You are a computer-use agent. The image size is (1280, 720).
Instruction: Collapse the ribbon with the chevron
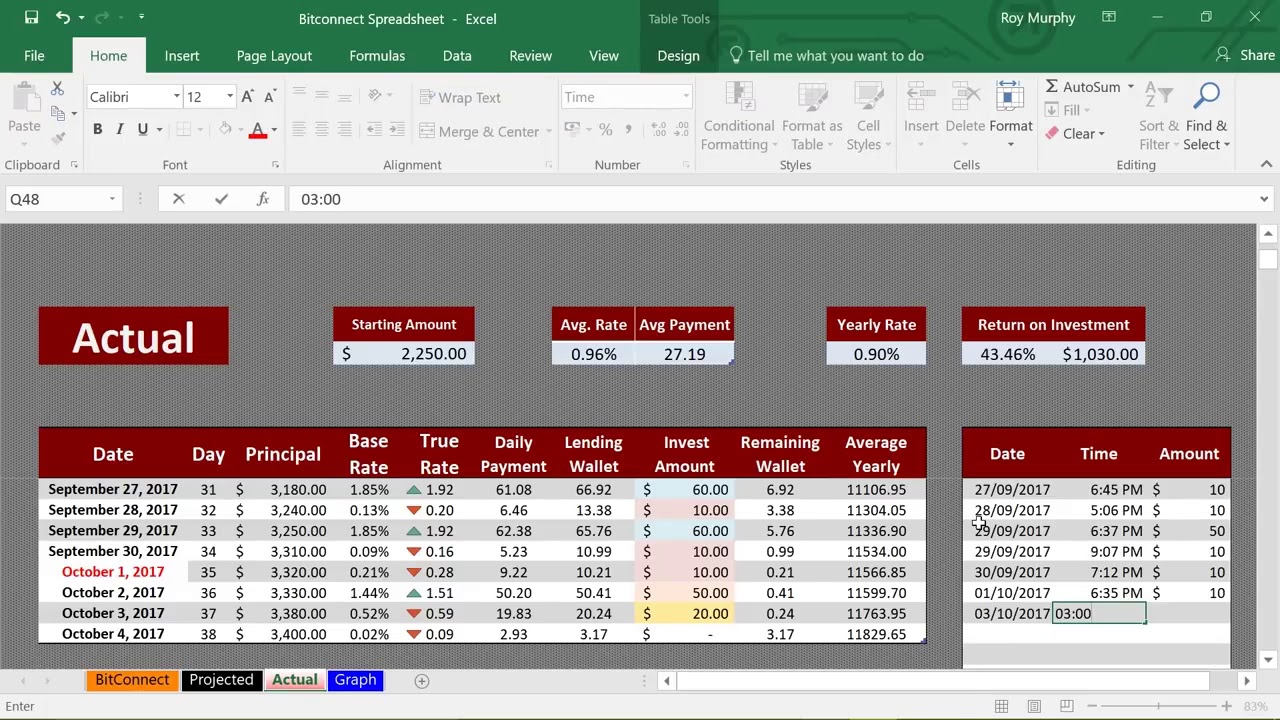point(1266,164)
